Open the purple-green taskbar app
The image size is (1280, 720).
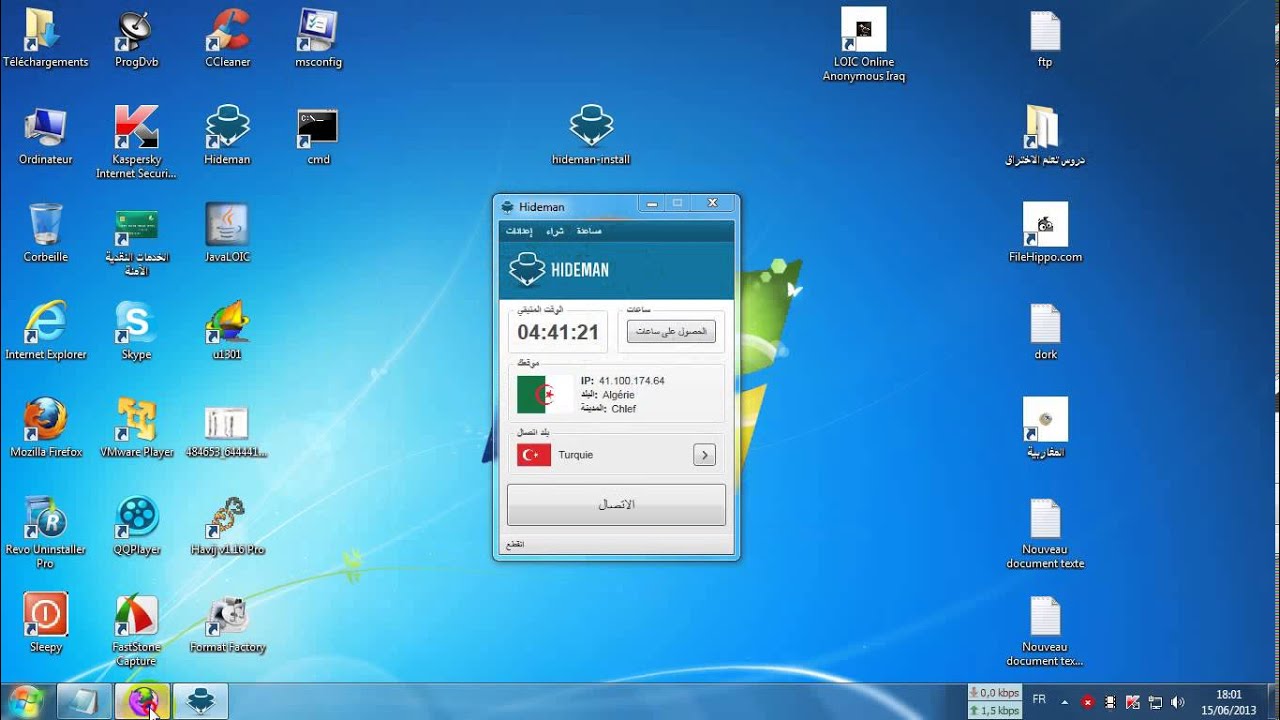[x=142, y=701]
